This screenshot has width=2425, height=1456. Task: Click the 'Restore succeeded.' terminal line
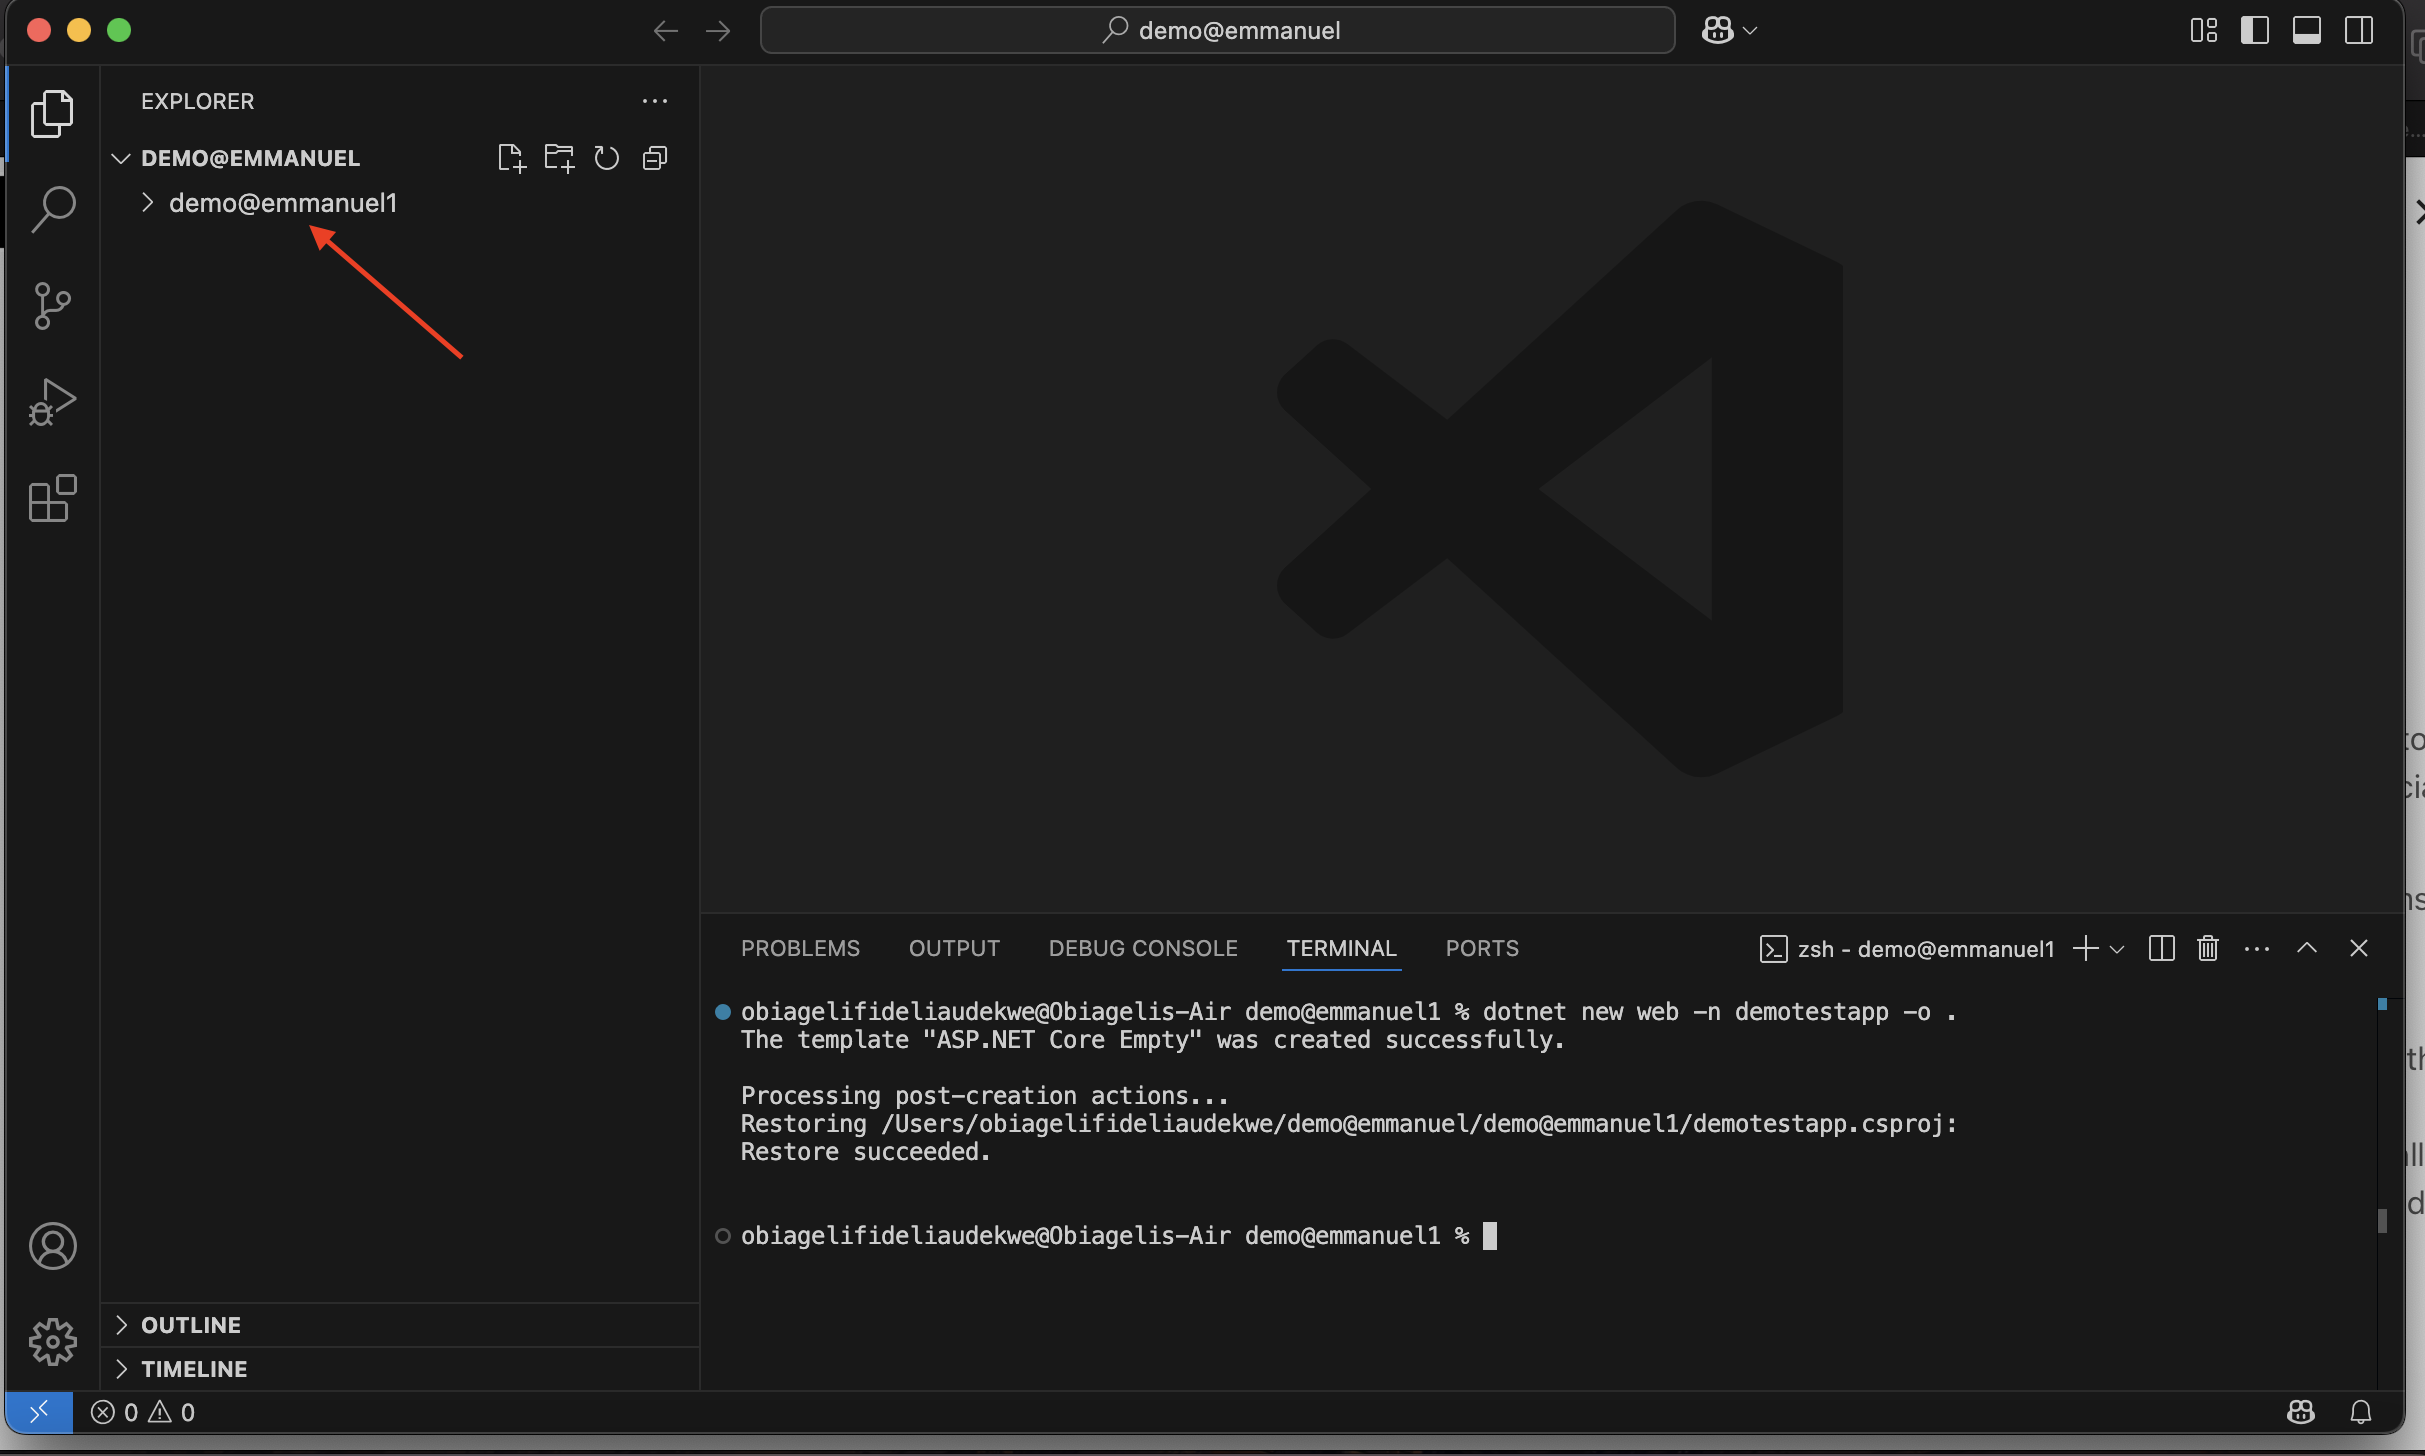[865, 1152]
